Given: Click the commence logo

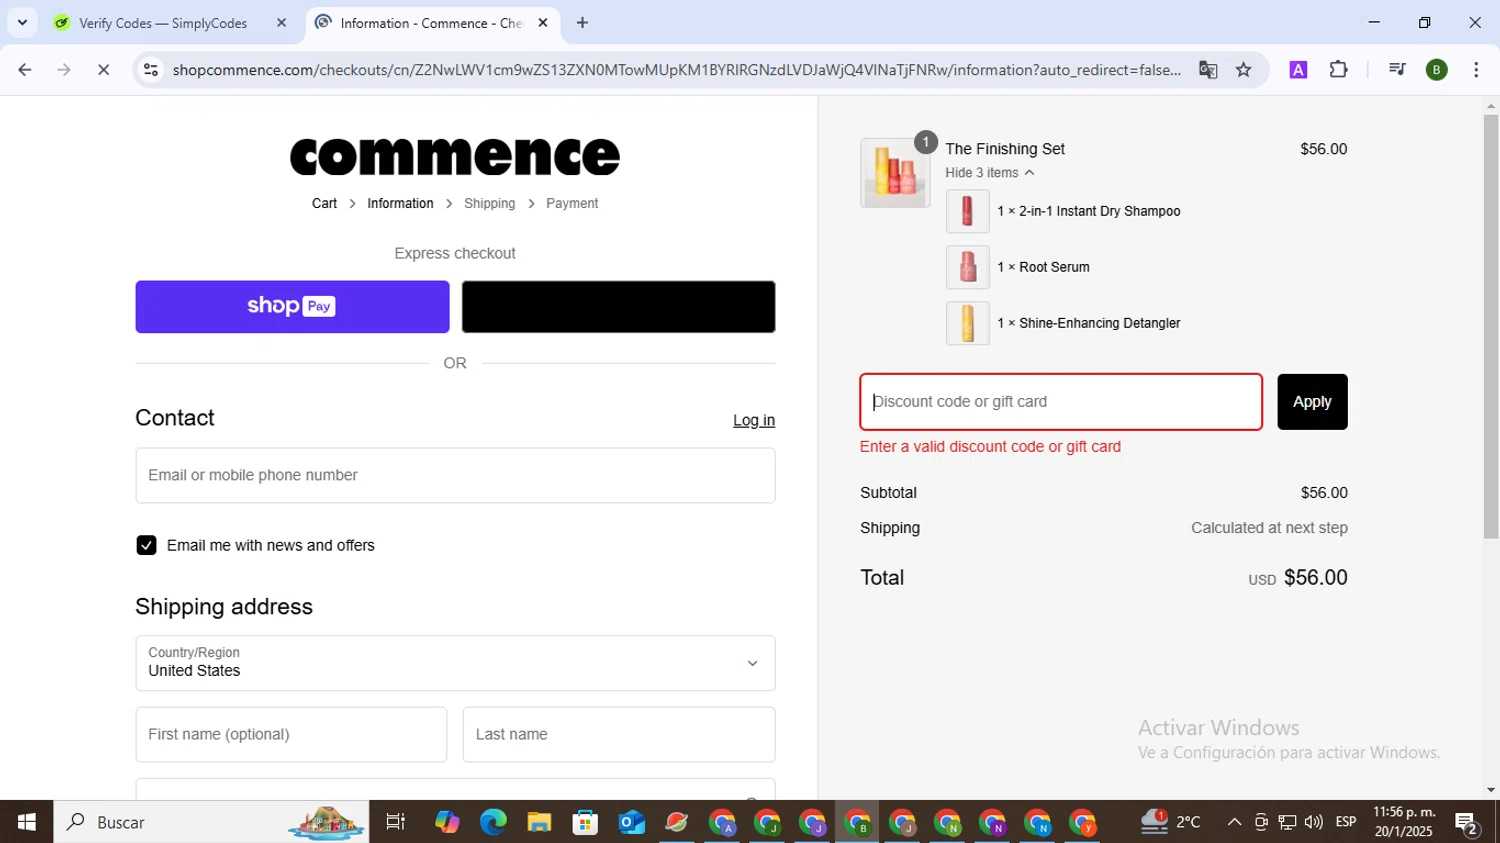Looking at the screenshot, I should [455, 156].
